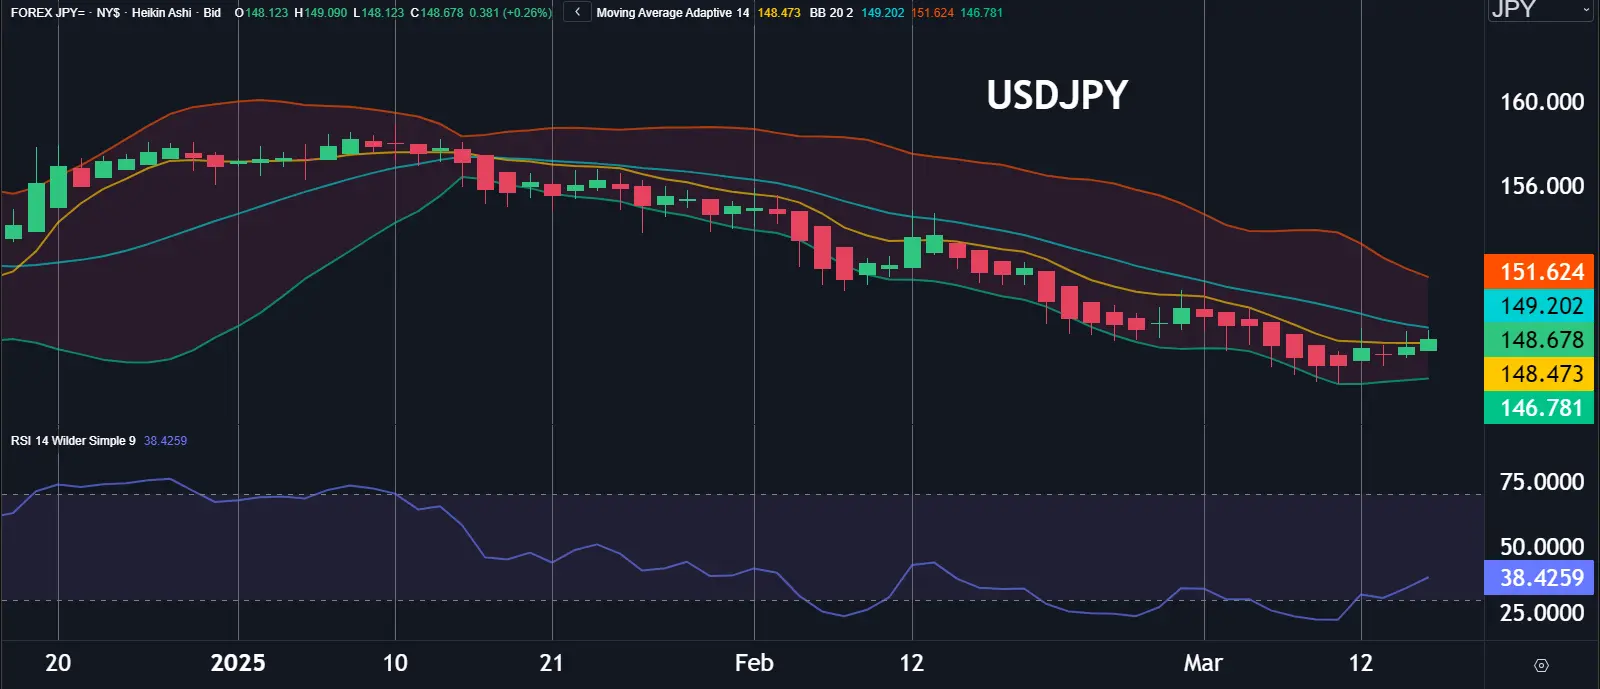Select the RSI 14 Wilder Simple 9 legend
1600x689 pixels.
click(73, 441)
